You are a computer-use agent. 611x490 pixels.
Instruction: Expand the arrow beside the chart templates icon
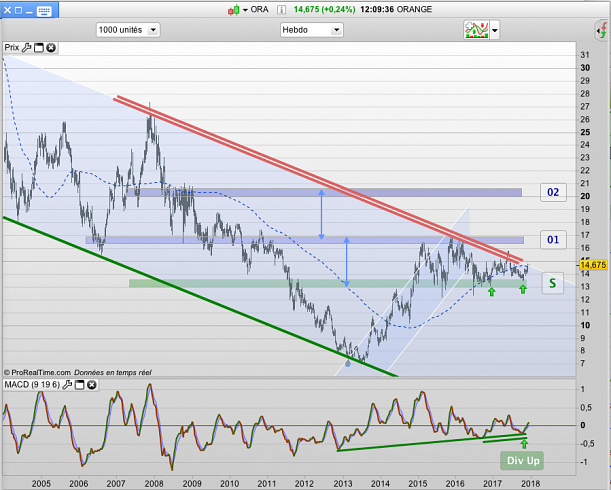494,30
